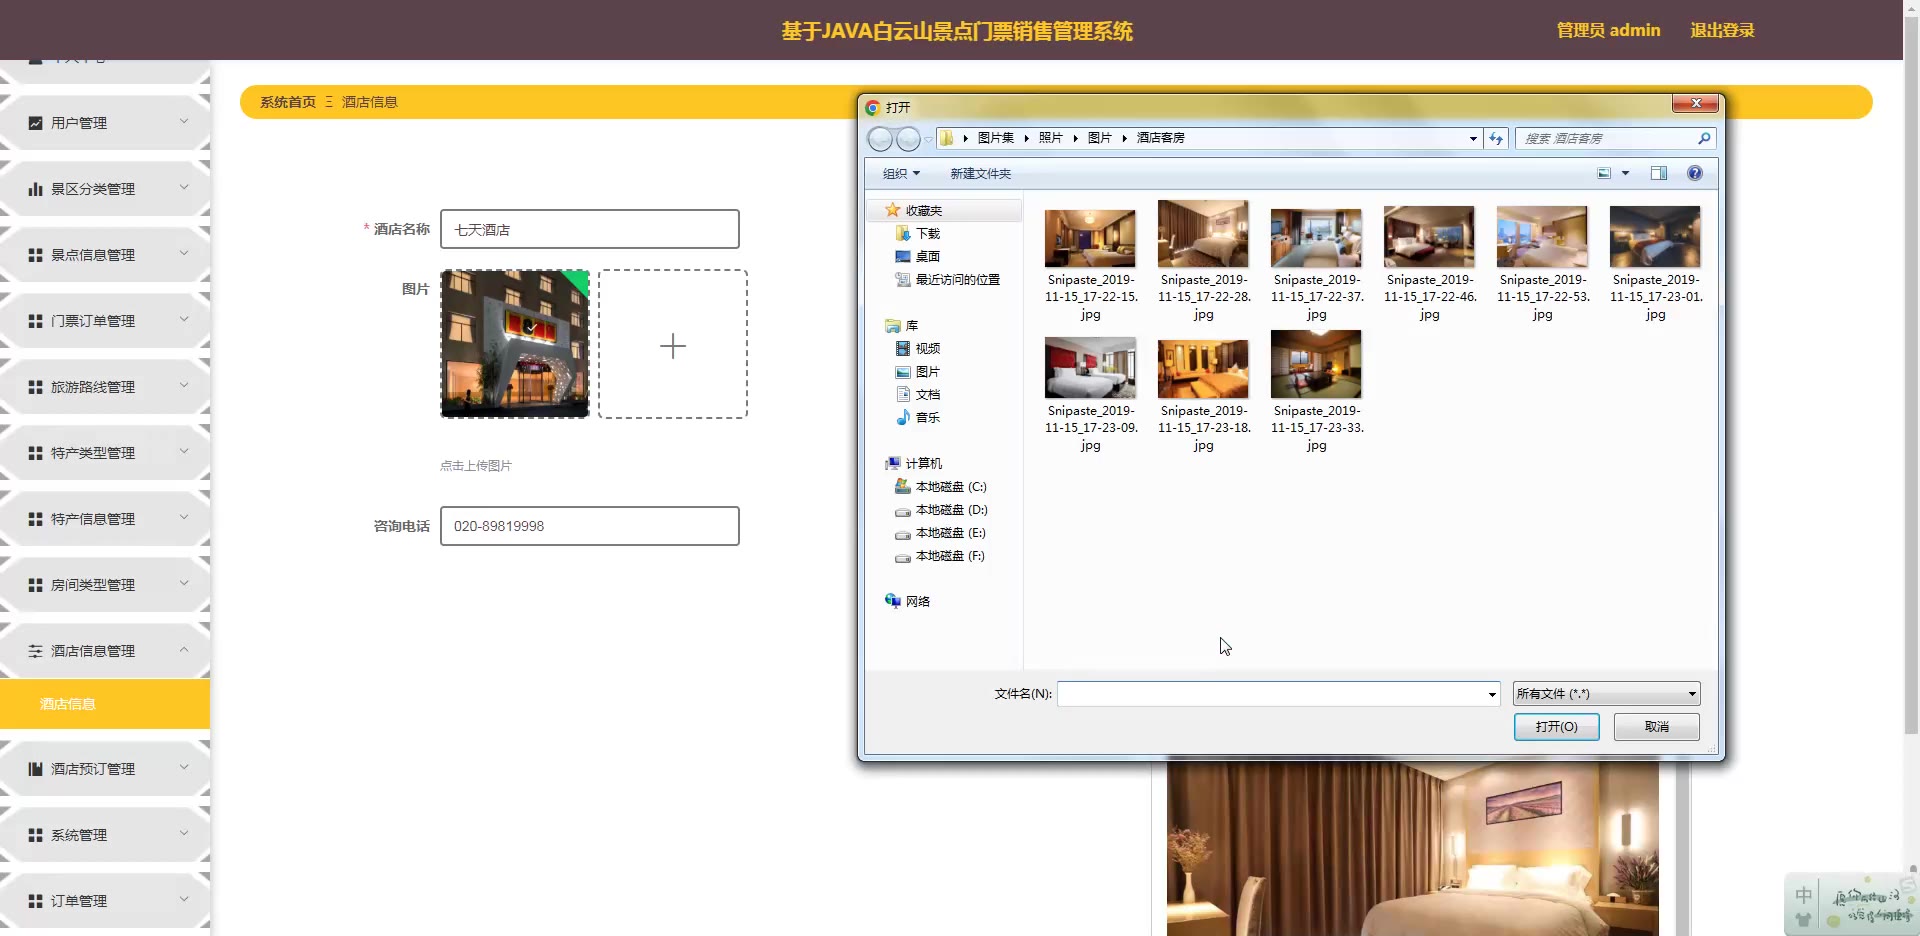Screen dimensions: 1920x936
Task: Click the uploaded hotel building thumbnail
Action: (515, 344)
